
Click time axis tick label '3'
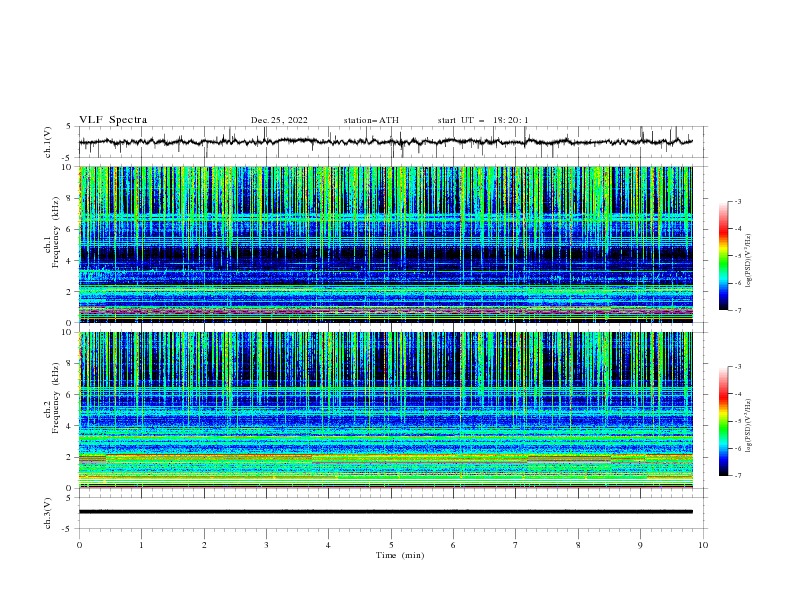[x=266, y=545]
